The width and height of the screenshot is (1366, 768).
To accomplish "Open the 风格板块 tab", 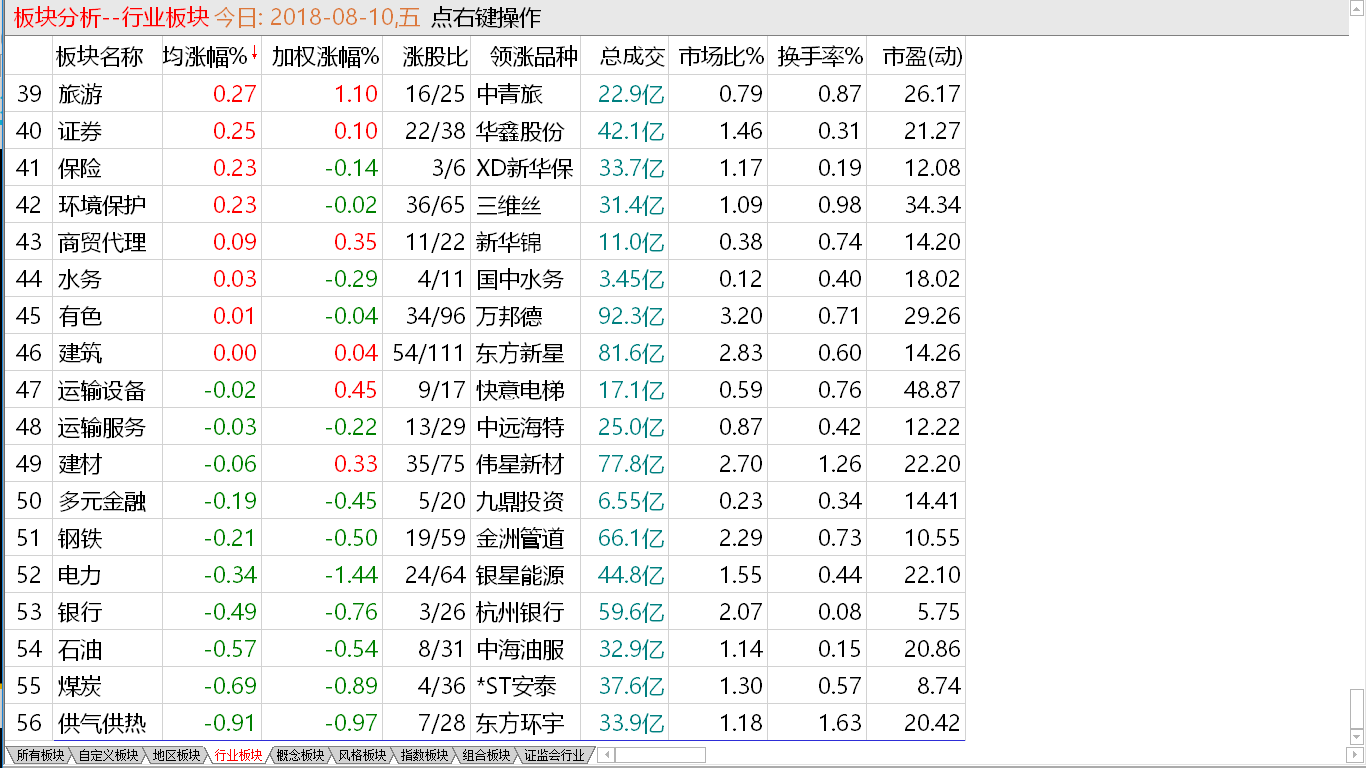I will [362, 755].
